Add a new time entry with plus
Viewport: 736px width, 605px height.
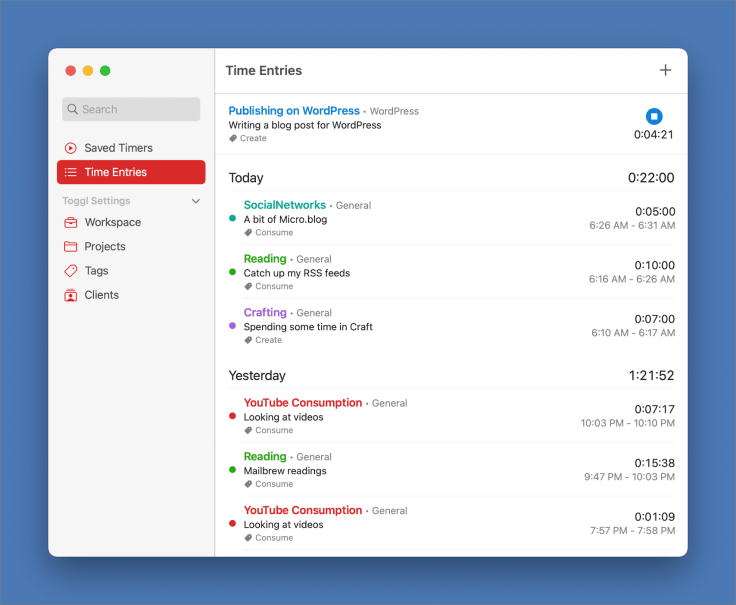point(665,70)
